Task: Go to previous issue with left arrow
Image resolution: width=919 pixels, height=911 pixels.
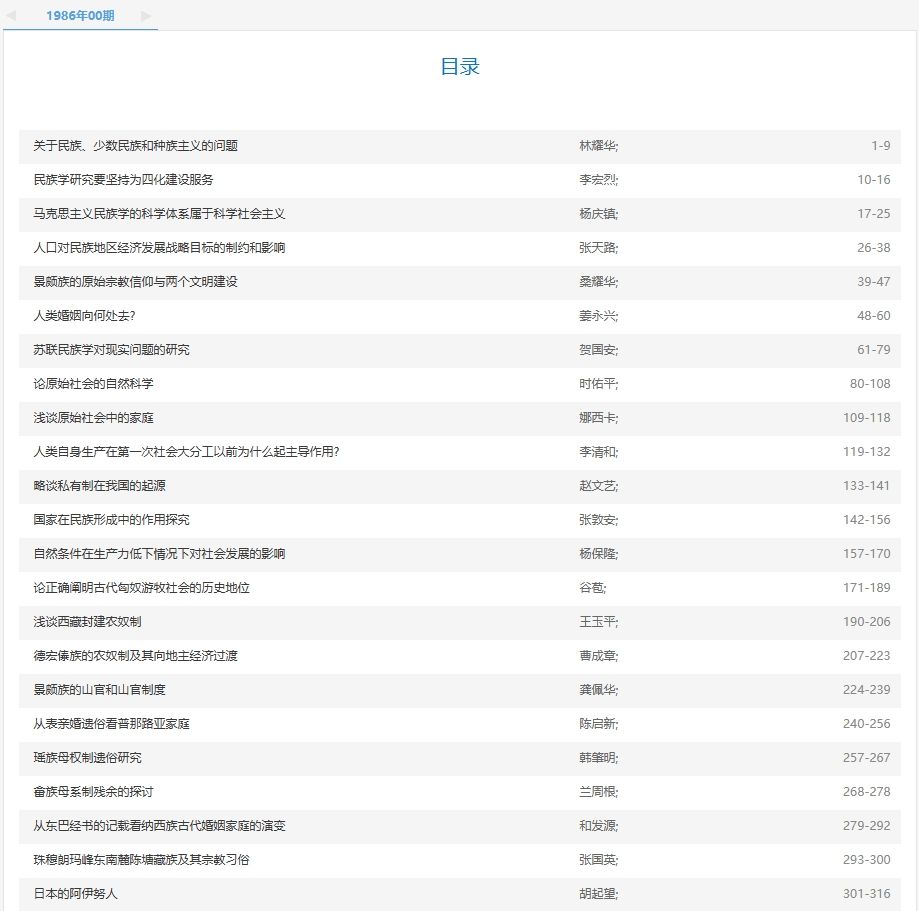Action: click(x=11, y=16)
